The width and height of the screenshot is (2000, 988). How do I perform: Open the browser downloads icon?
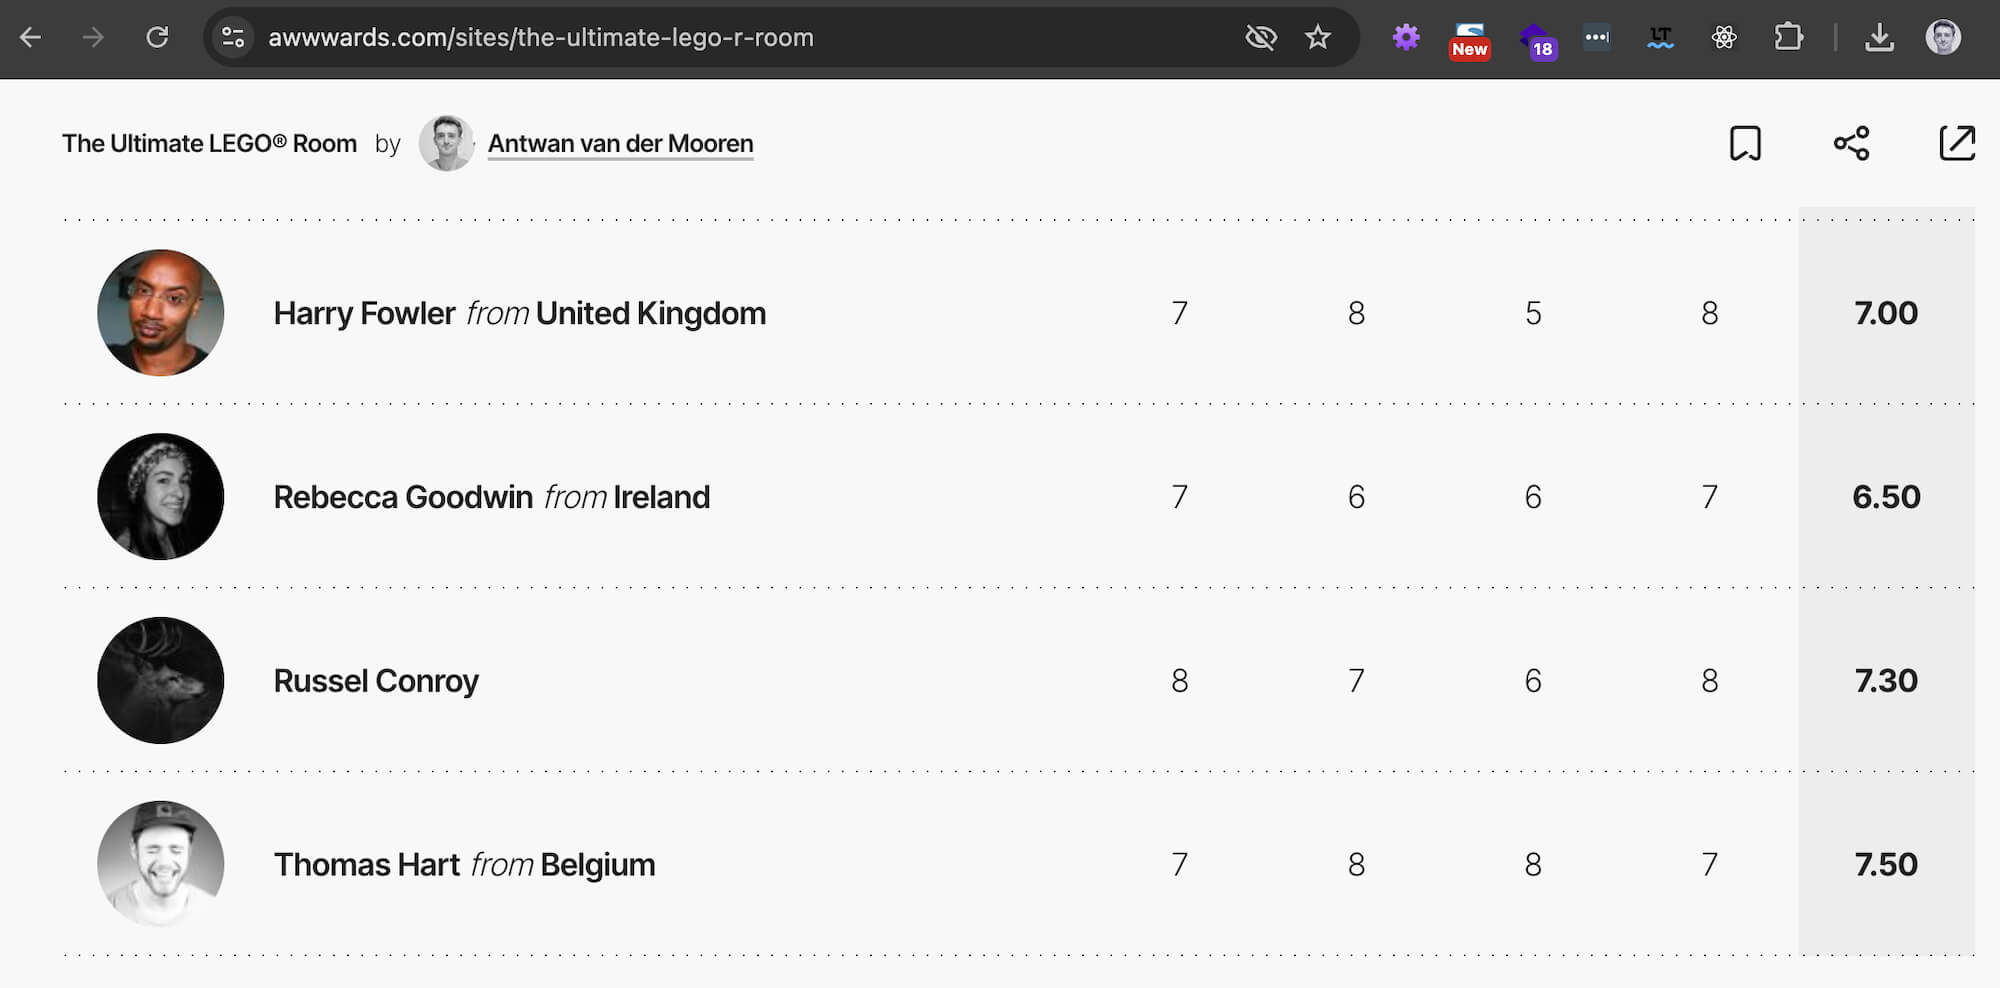(x=1879, y=38)
